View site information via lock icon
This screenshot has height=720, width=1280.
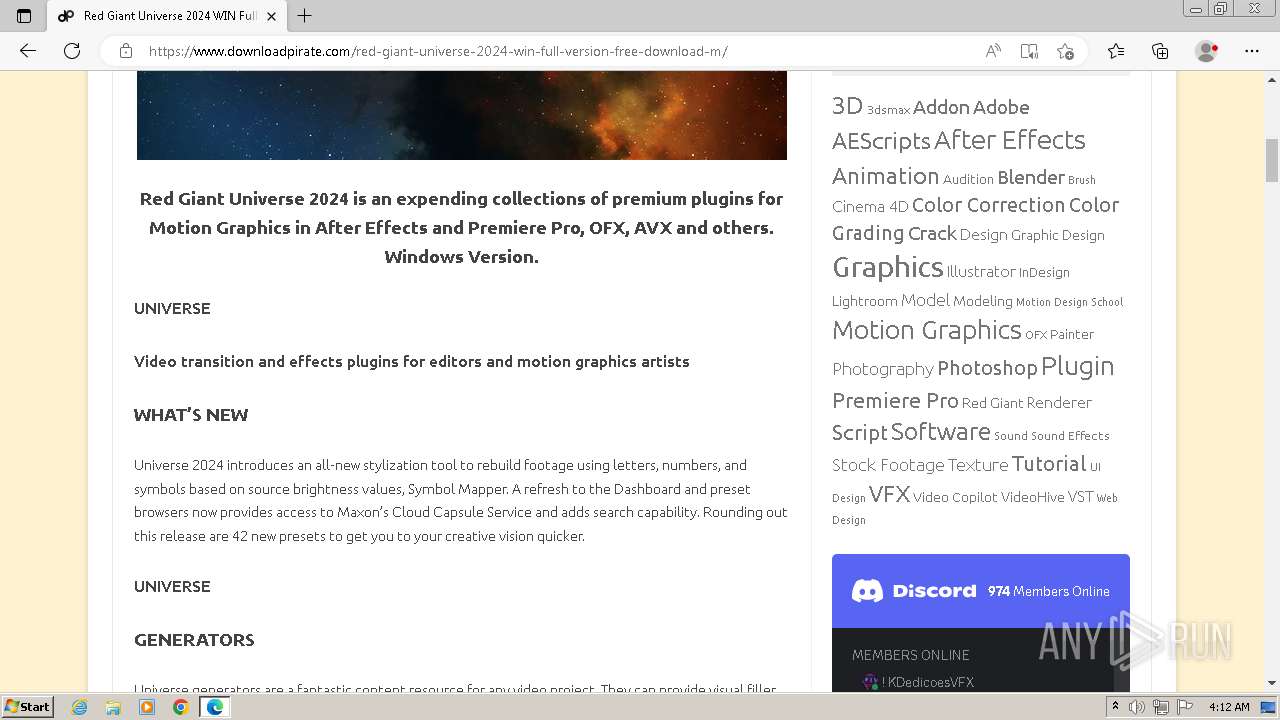click(126, 51)
